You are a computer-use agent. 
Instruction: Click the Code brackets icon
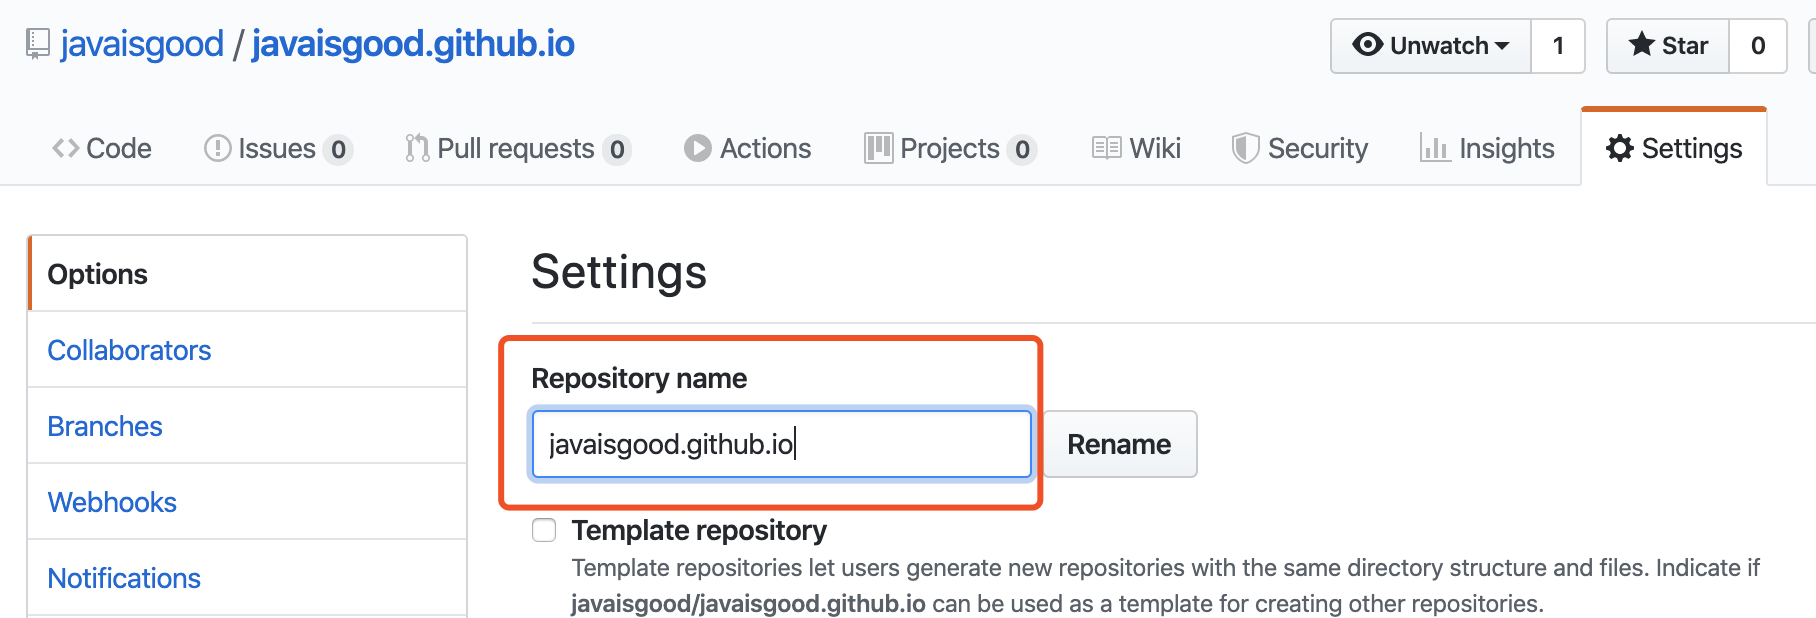tap(65, 148)
